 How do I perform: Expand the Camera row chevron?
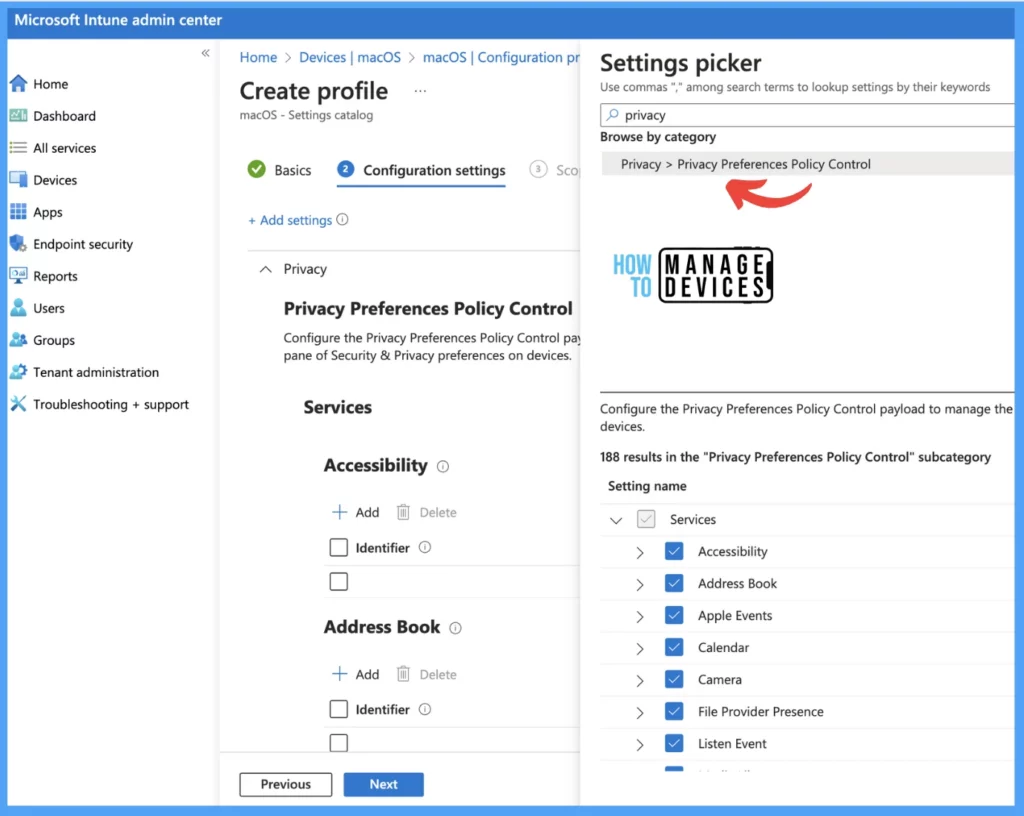(x=640, y=680)
